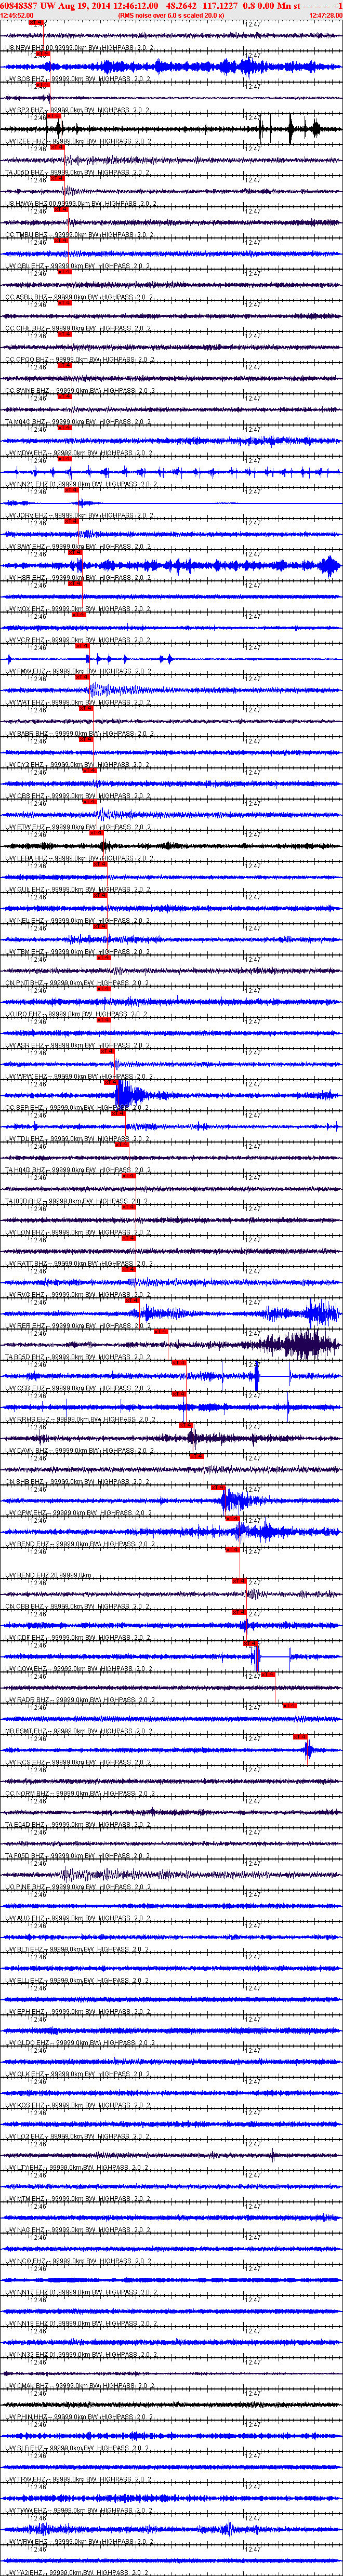343x2576 pixels.
Task: Select the CN PNT BHZ trace label
Action: 78,984
